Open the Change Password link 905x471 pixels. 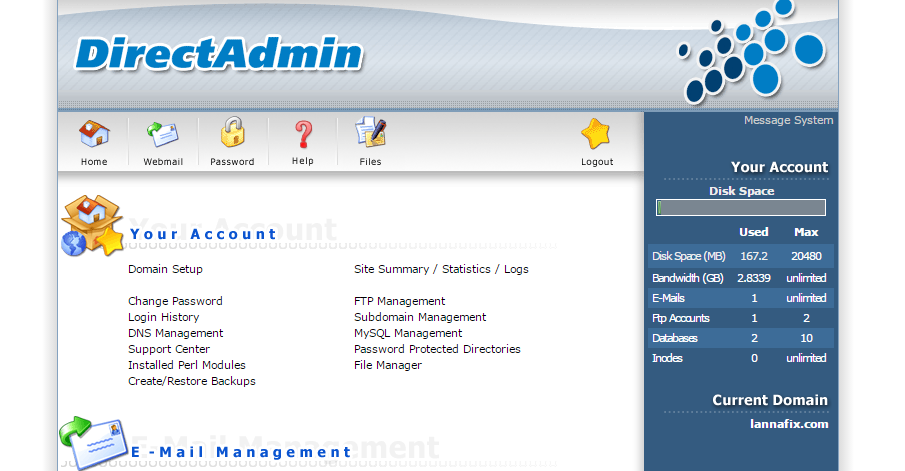click(175, 301)
